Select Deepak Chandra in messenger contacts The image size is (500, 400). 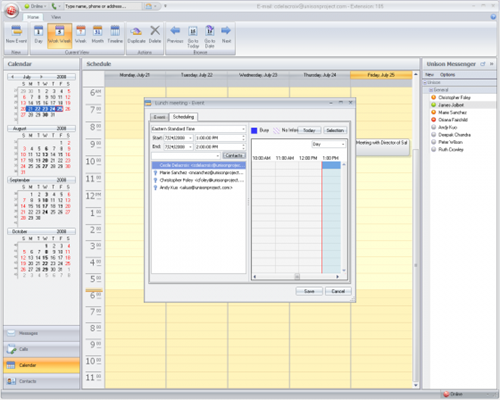coord(454,135)
